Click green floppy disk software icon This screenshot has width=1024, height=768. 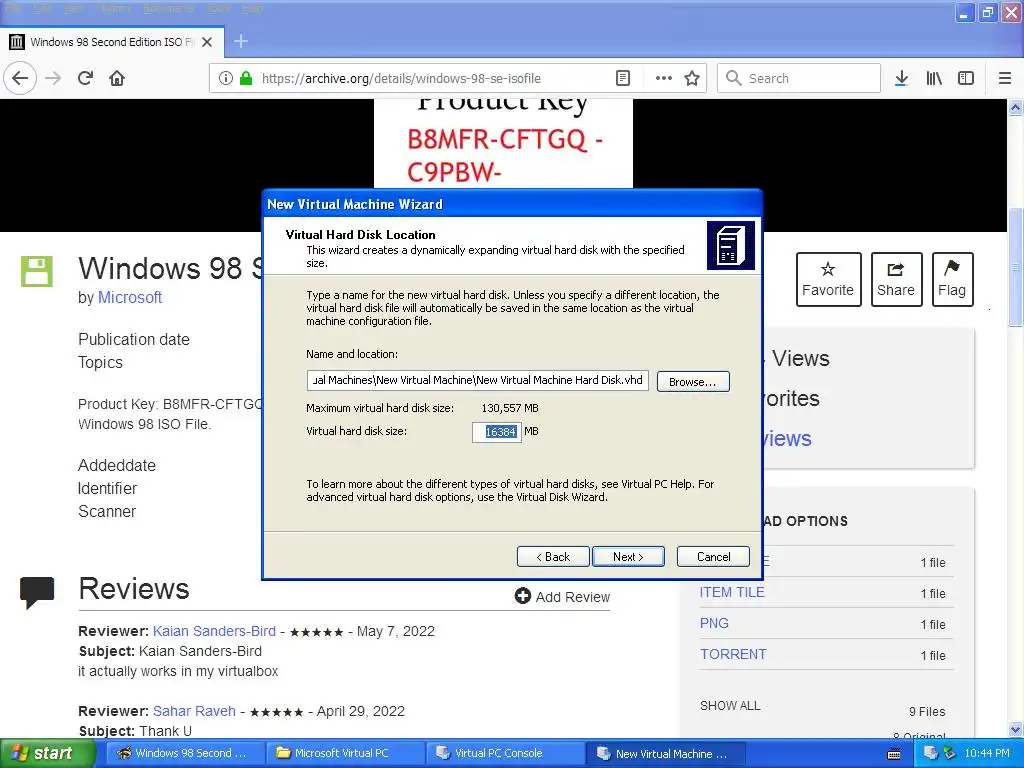tap(36, 271)
